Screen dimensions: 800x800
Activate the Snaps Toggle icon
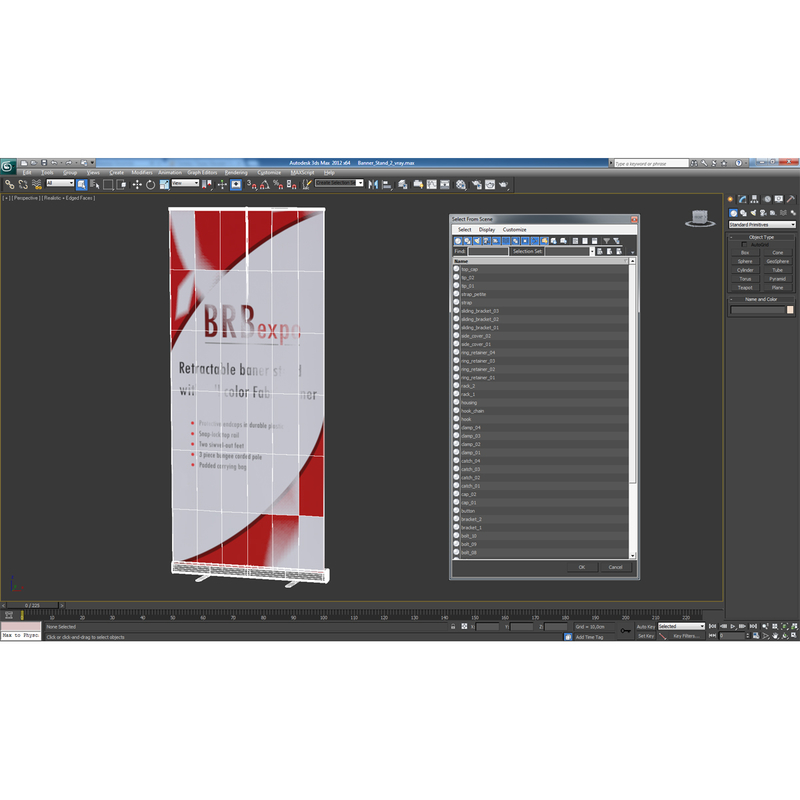(249, 185)
